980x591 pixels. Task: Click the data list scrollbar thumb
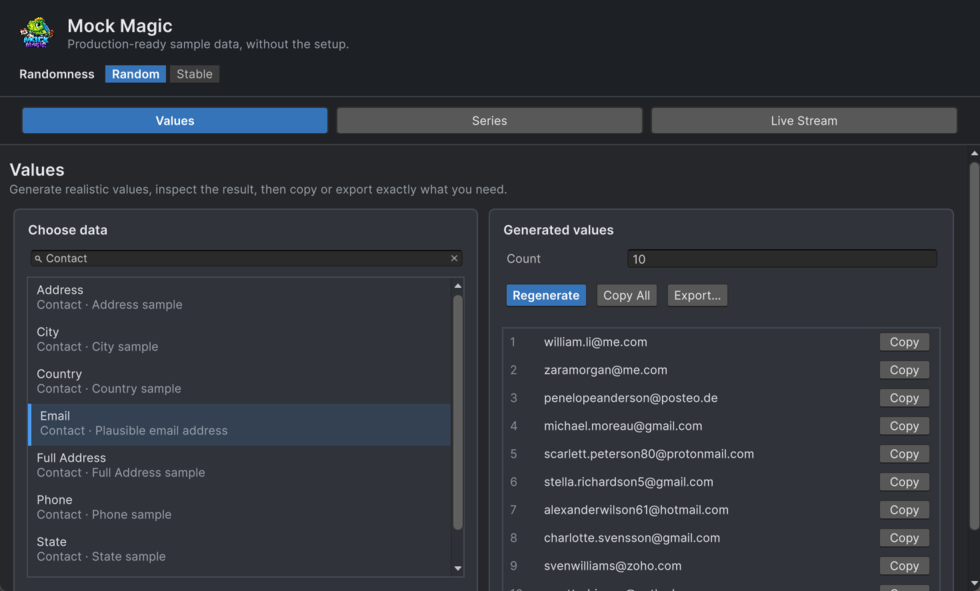458,412
